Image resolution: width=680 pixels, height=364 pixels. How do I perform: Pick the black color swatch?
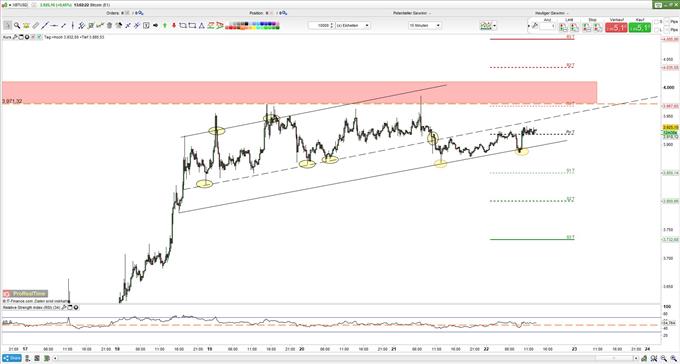click(246, 23)
